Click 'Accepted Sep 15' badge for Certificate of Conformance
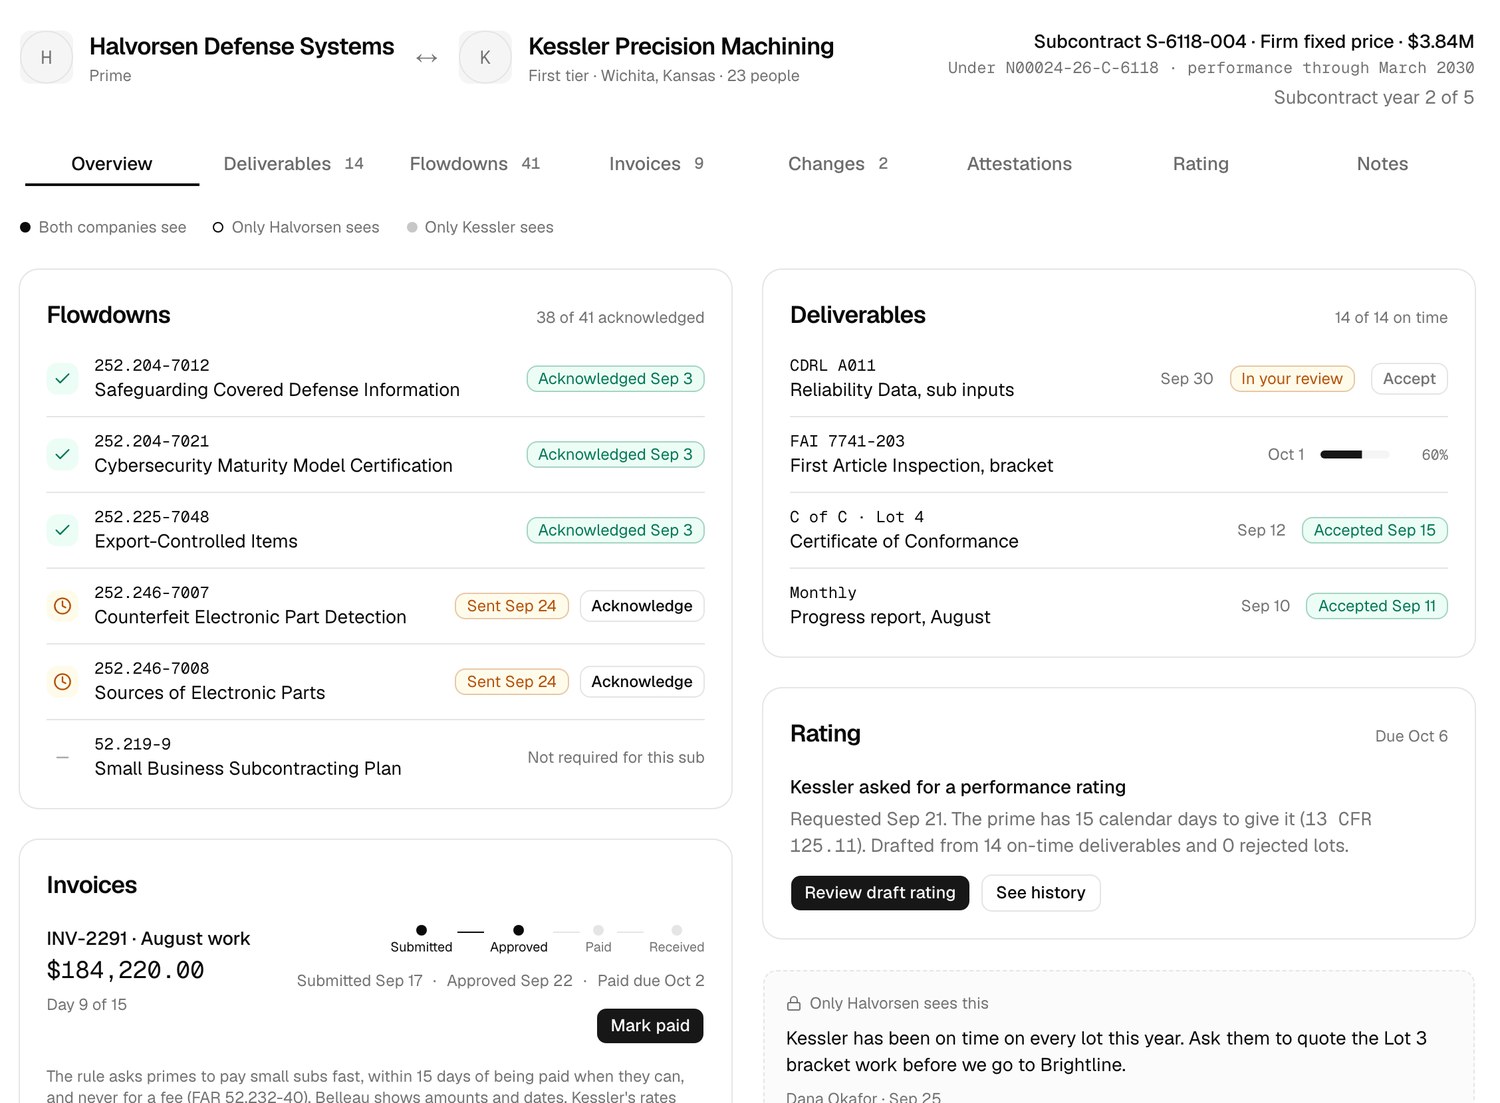The image size is (1500, 1103). point(1374,530)
